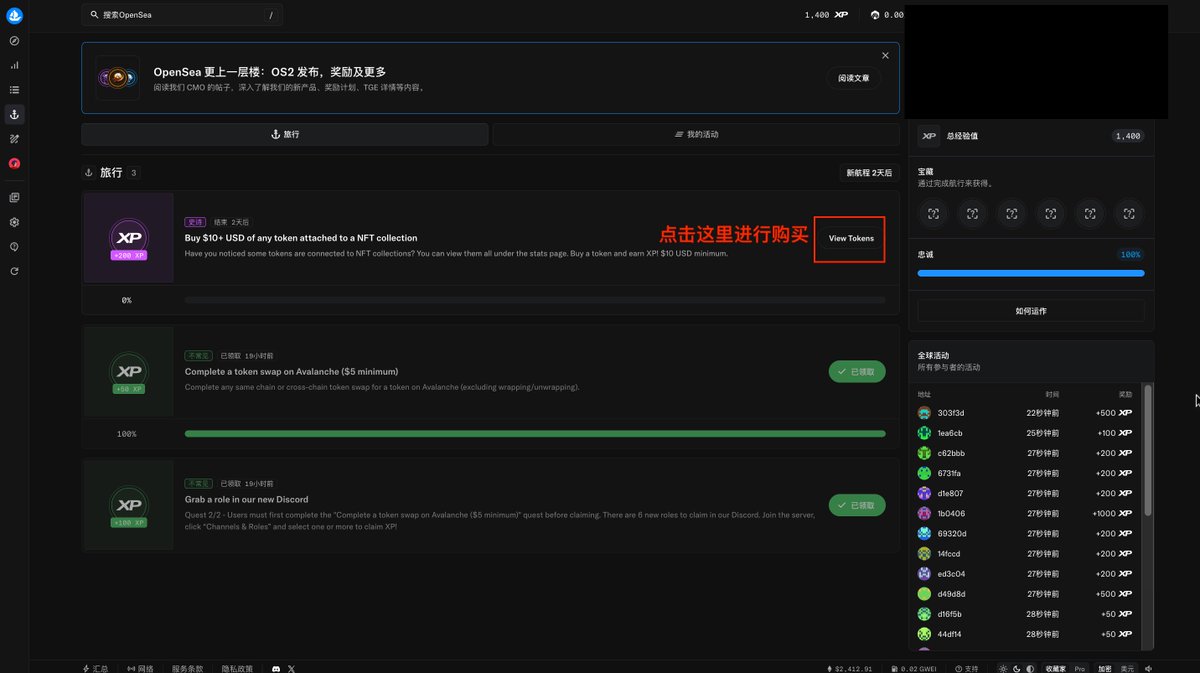
Task: Click the OpenSea logo in sidebar
Action: (14, 15)
